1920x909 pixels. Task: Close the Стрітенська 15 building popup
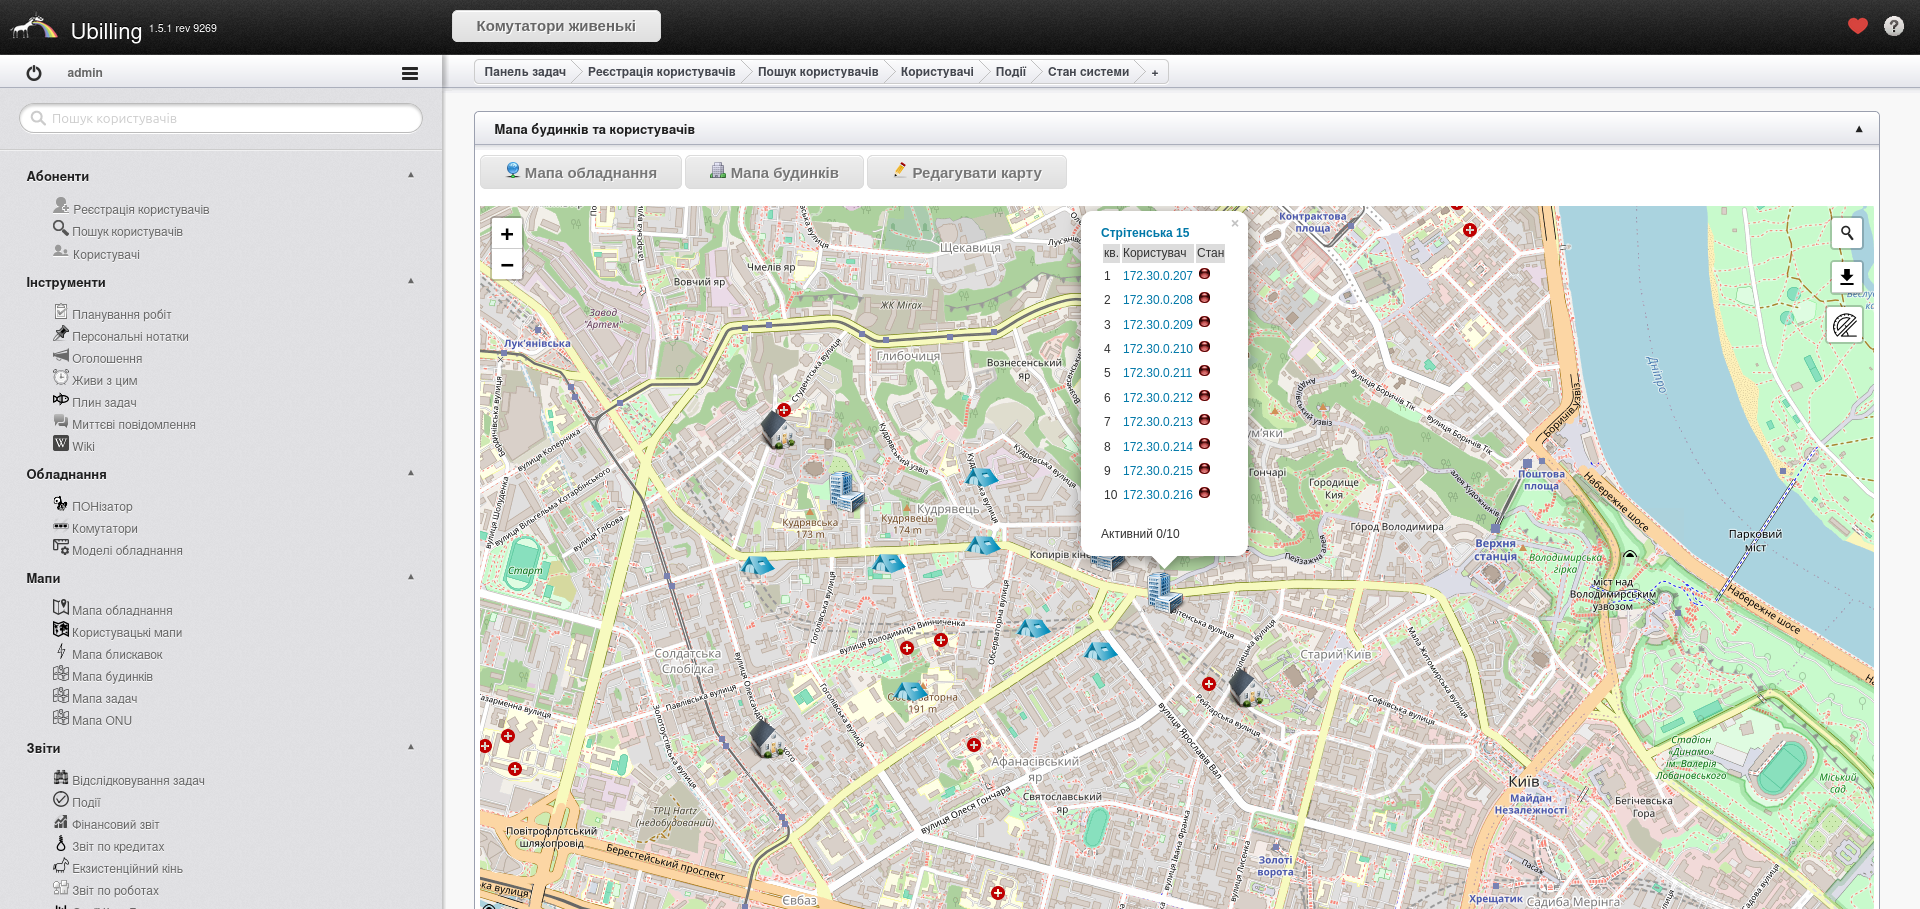tap(1235, 223)
